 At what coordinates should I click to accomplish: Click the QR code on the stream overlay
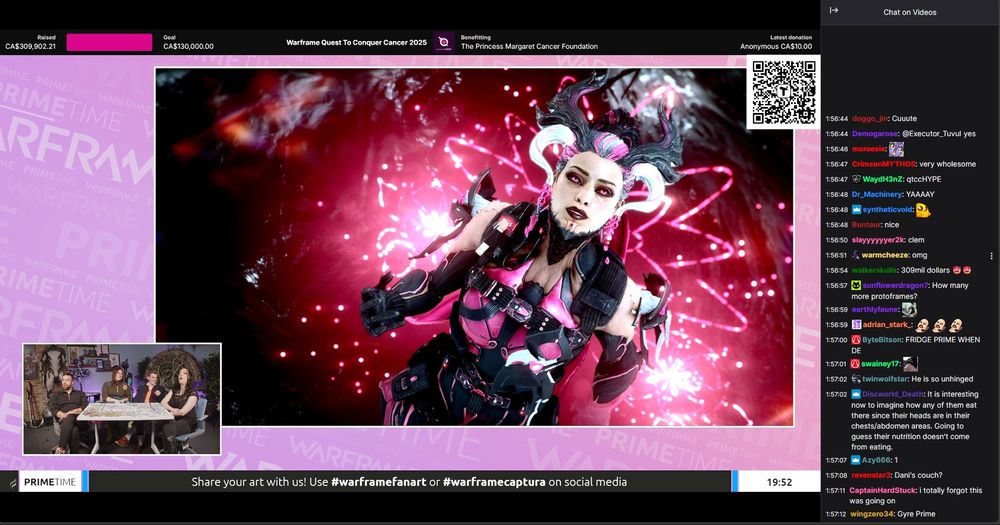[784, 92]
